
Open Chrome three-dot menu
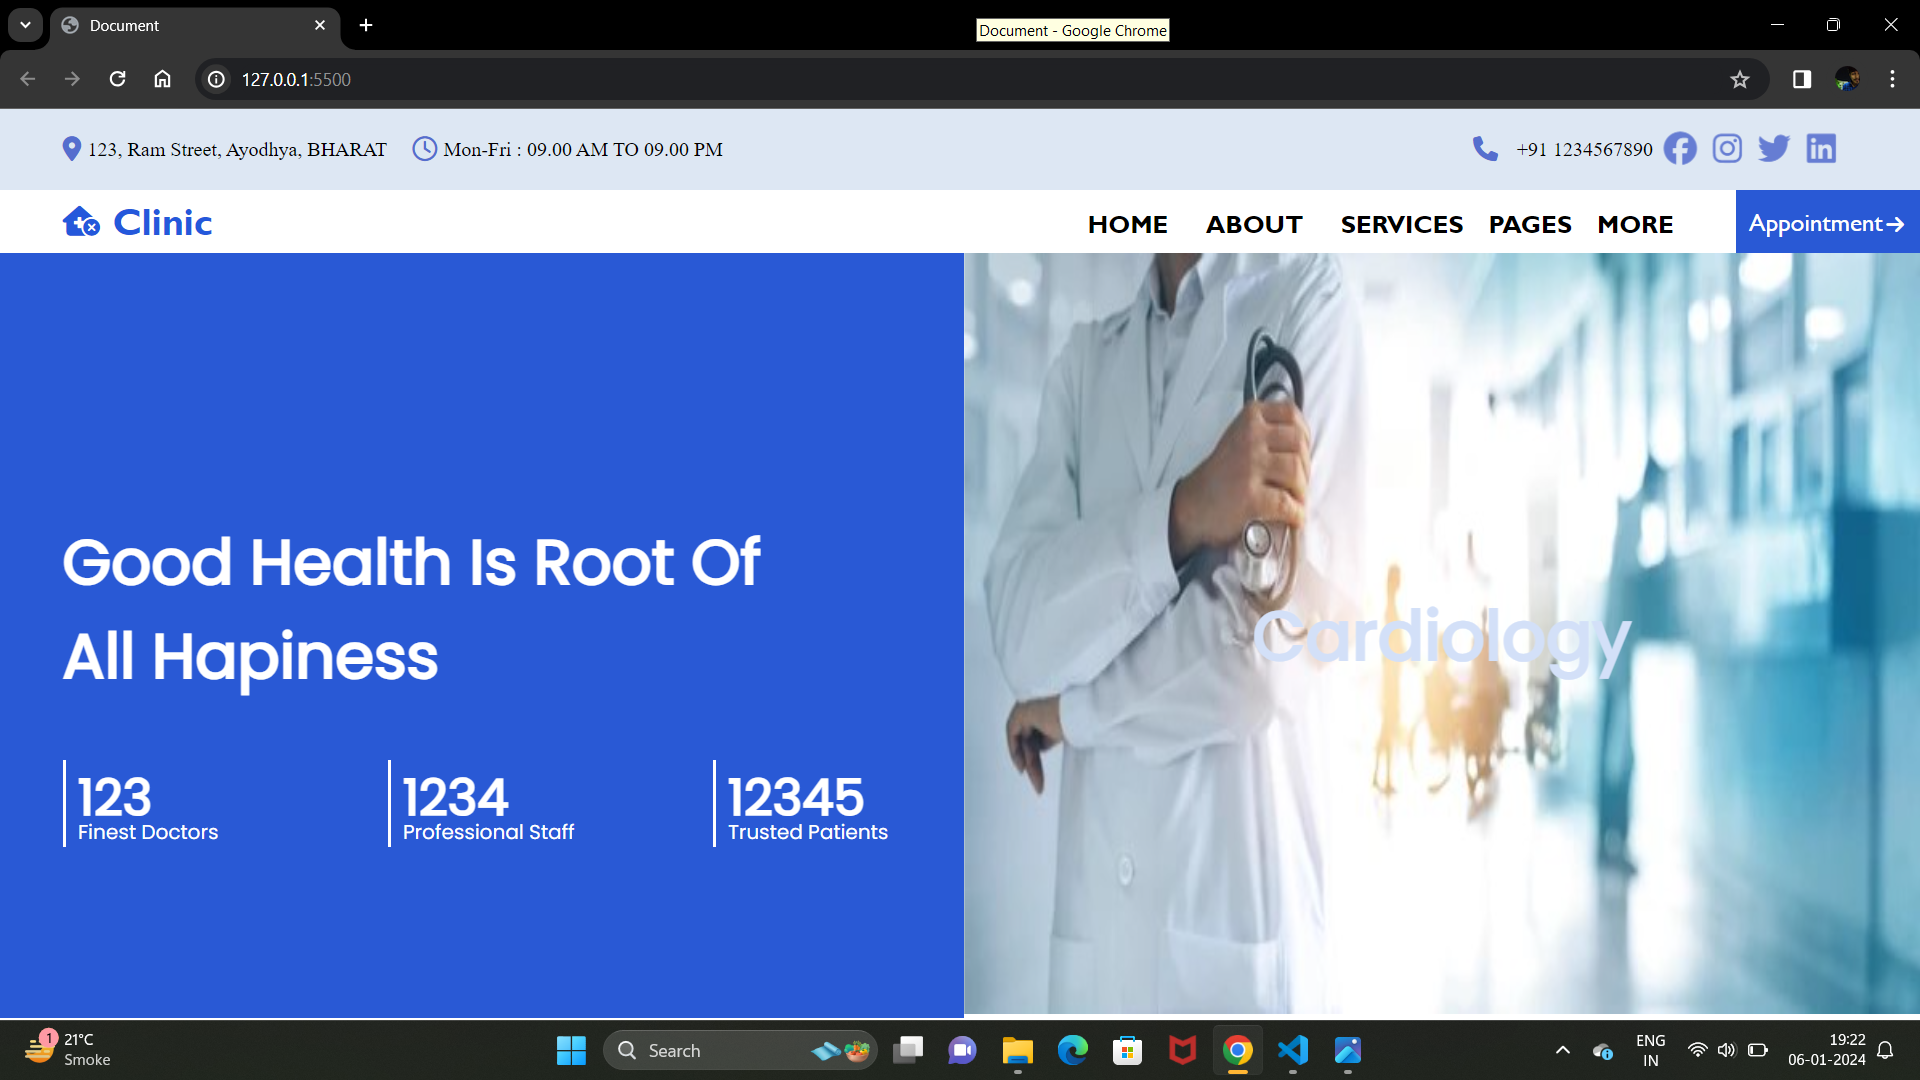(1892, 79)
